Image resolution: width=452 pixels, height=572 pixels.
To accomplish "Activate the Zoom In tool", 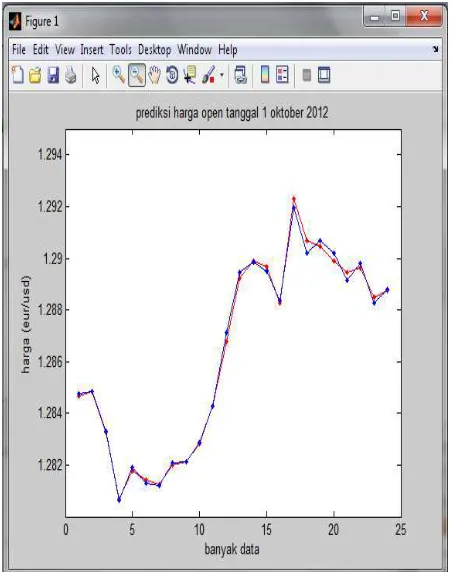I will tap(119, 75).
